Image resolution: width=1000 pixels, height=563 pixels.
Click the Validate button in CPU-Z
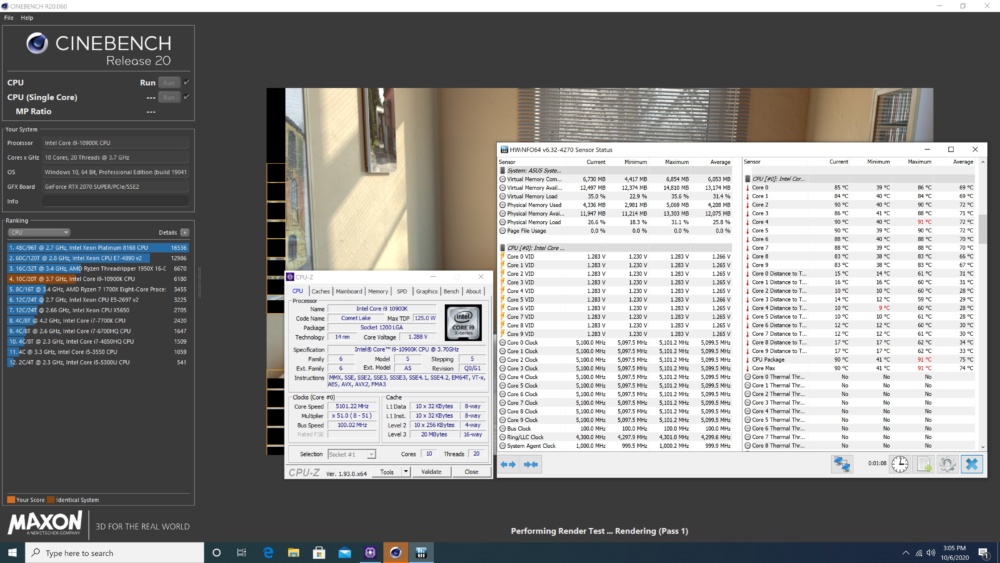(432, 472)
